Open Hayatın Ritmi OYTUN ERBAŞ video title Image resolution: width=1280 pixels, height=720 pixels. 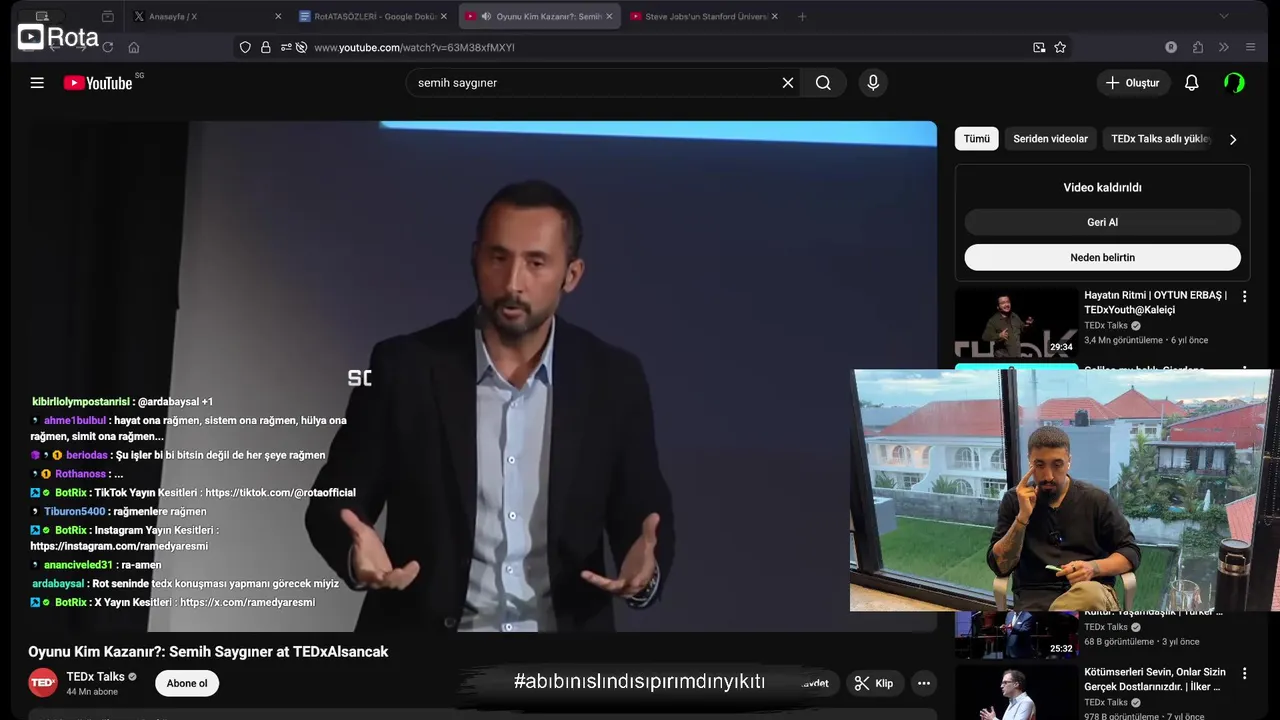tap(1156, 302)
